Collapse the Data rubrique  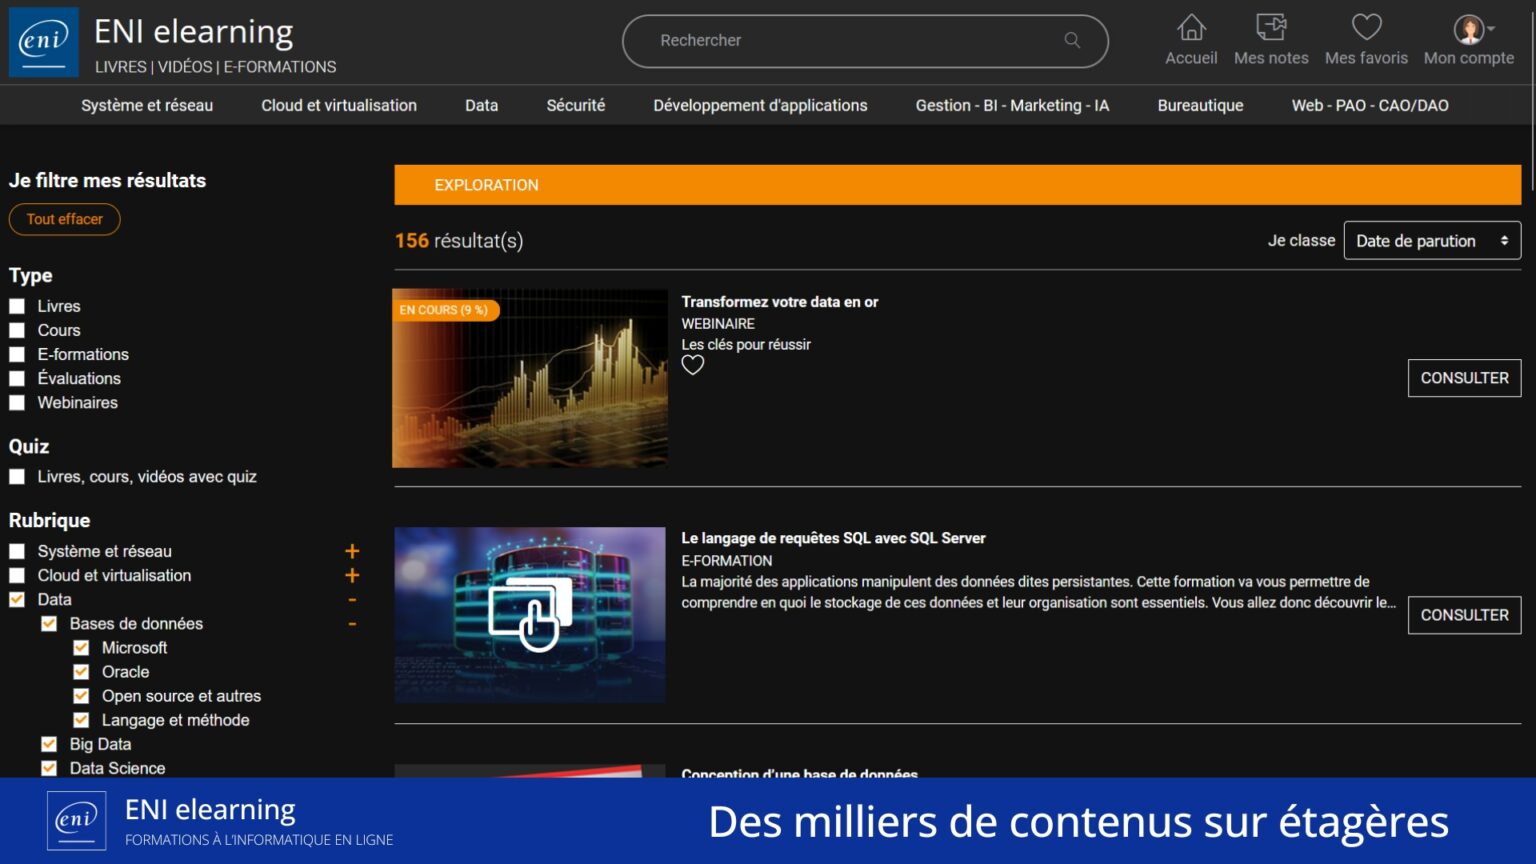tap(352, 599)
